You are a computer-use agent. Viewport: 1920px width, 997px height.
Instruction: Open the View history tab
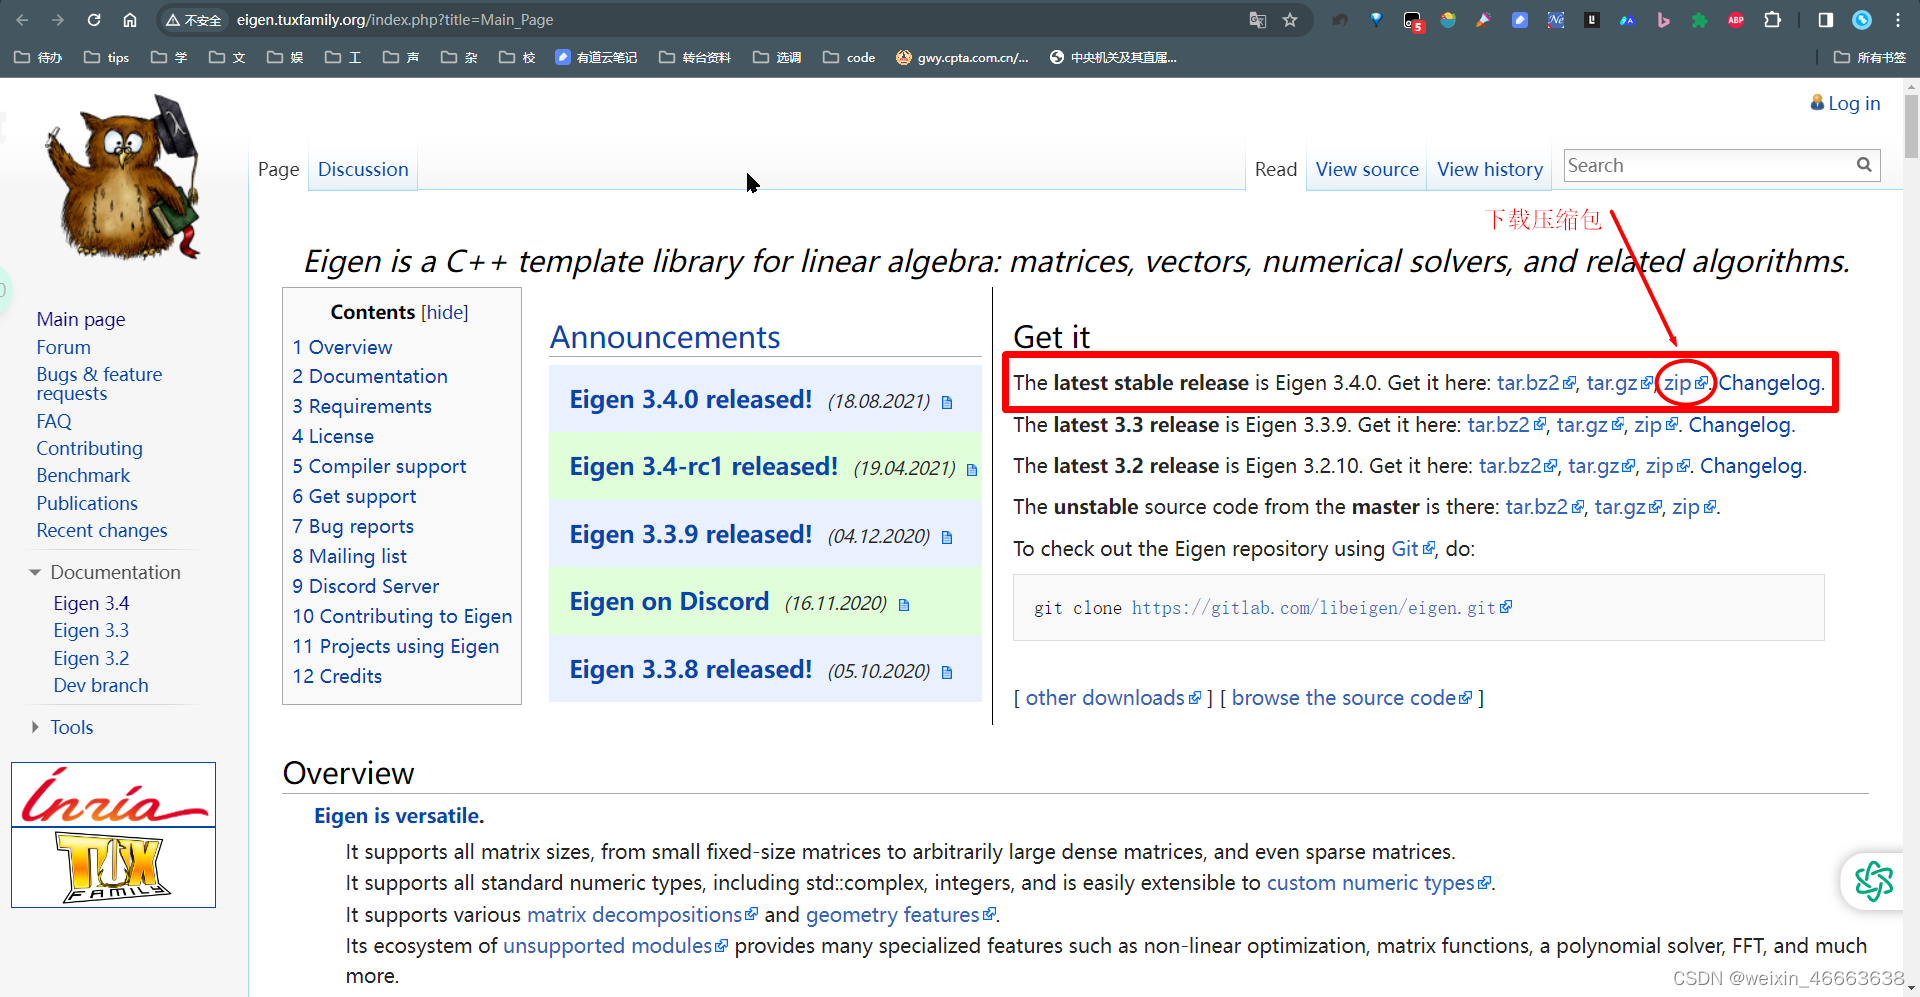(x=1489, y=169)
